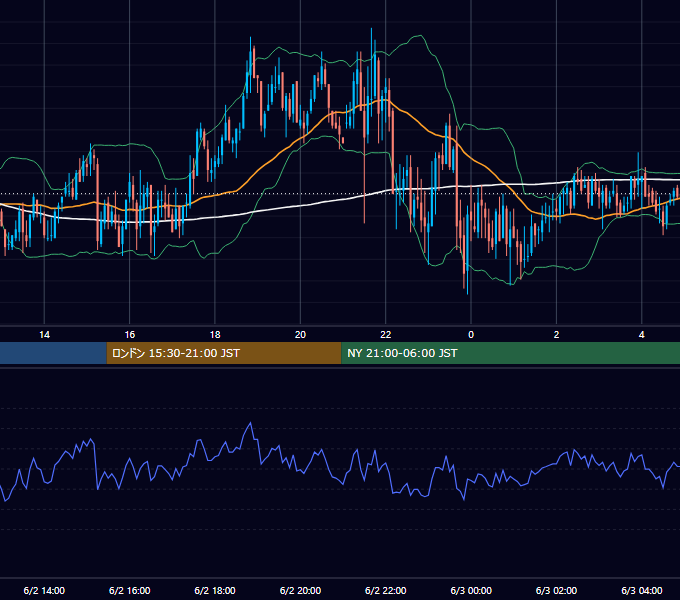Click the 18 hour axis label
The height and width of the screenshot is (600, 680).
coord(215,335)
